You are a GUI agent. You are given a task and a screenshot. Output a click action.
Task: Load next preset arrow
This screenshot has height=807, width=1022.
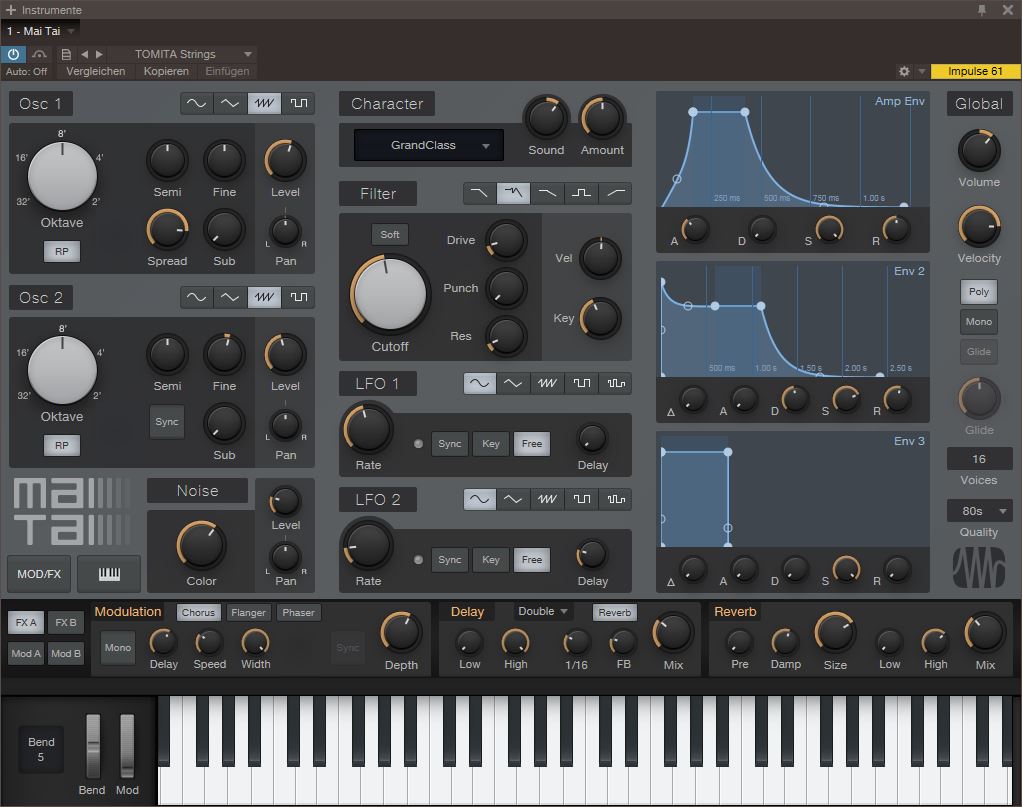[99, 54]
